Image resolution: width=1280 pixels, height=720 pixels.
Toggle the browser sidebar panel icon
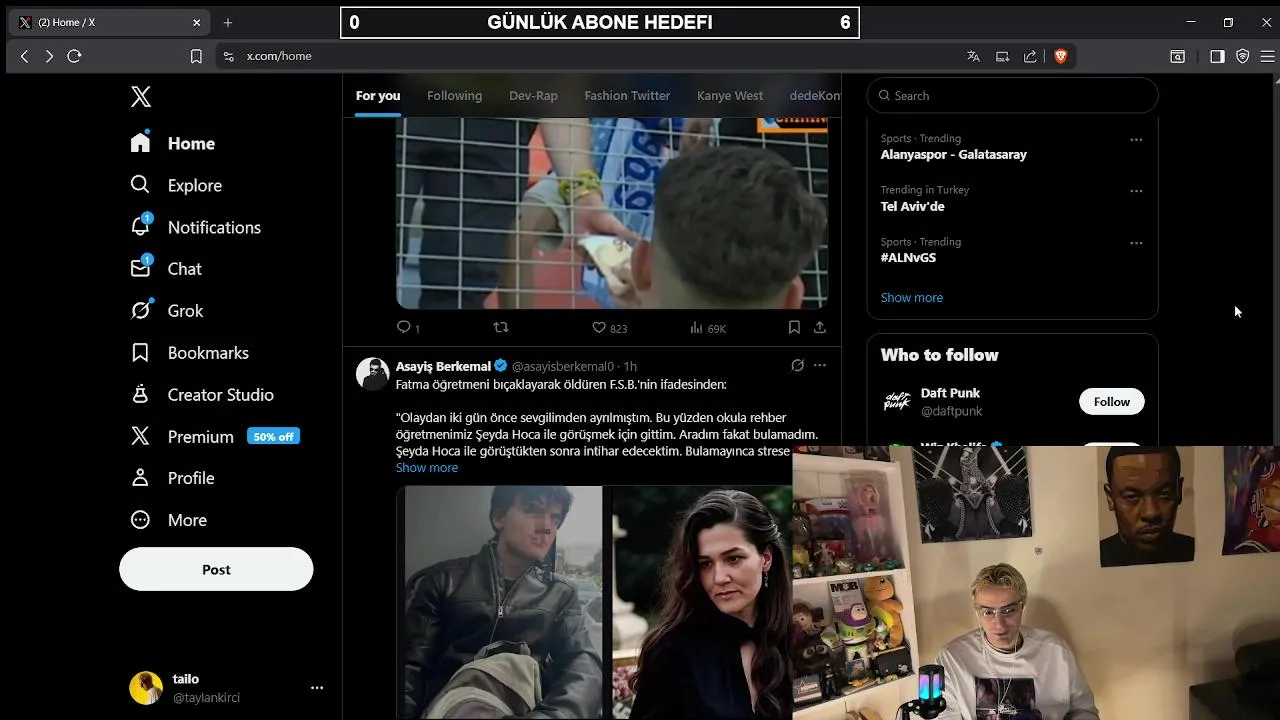click(1217, 56)
